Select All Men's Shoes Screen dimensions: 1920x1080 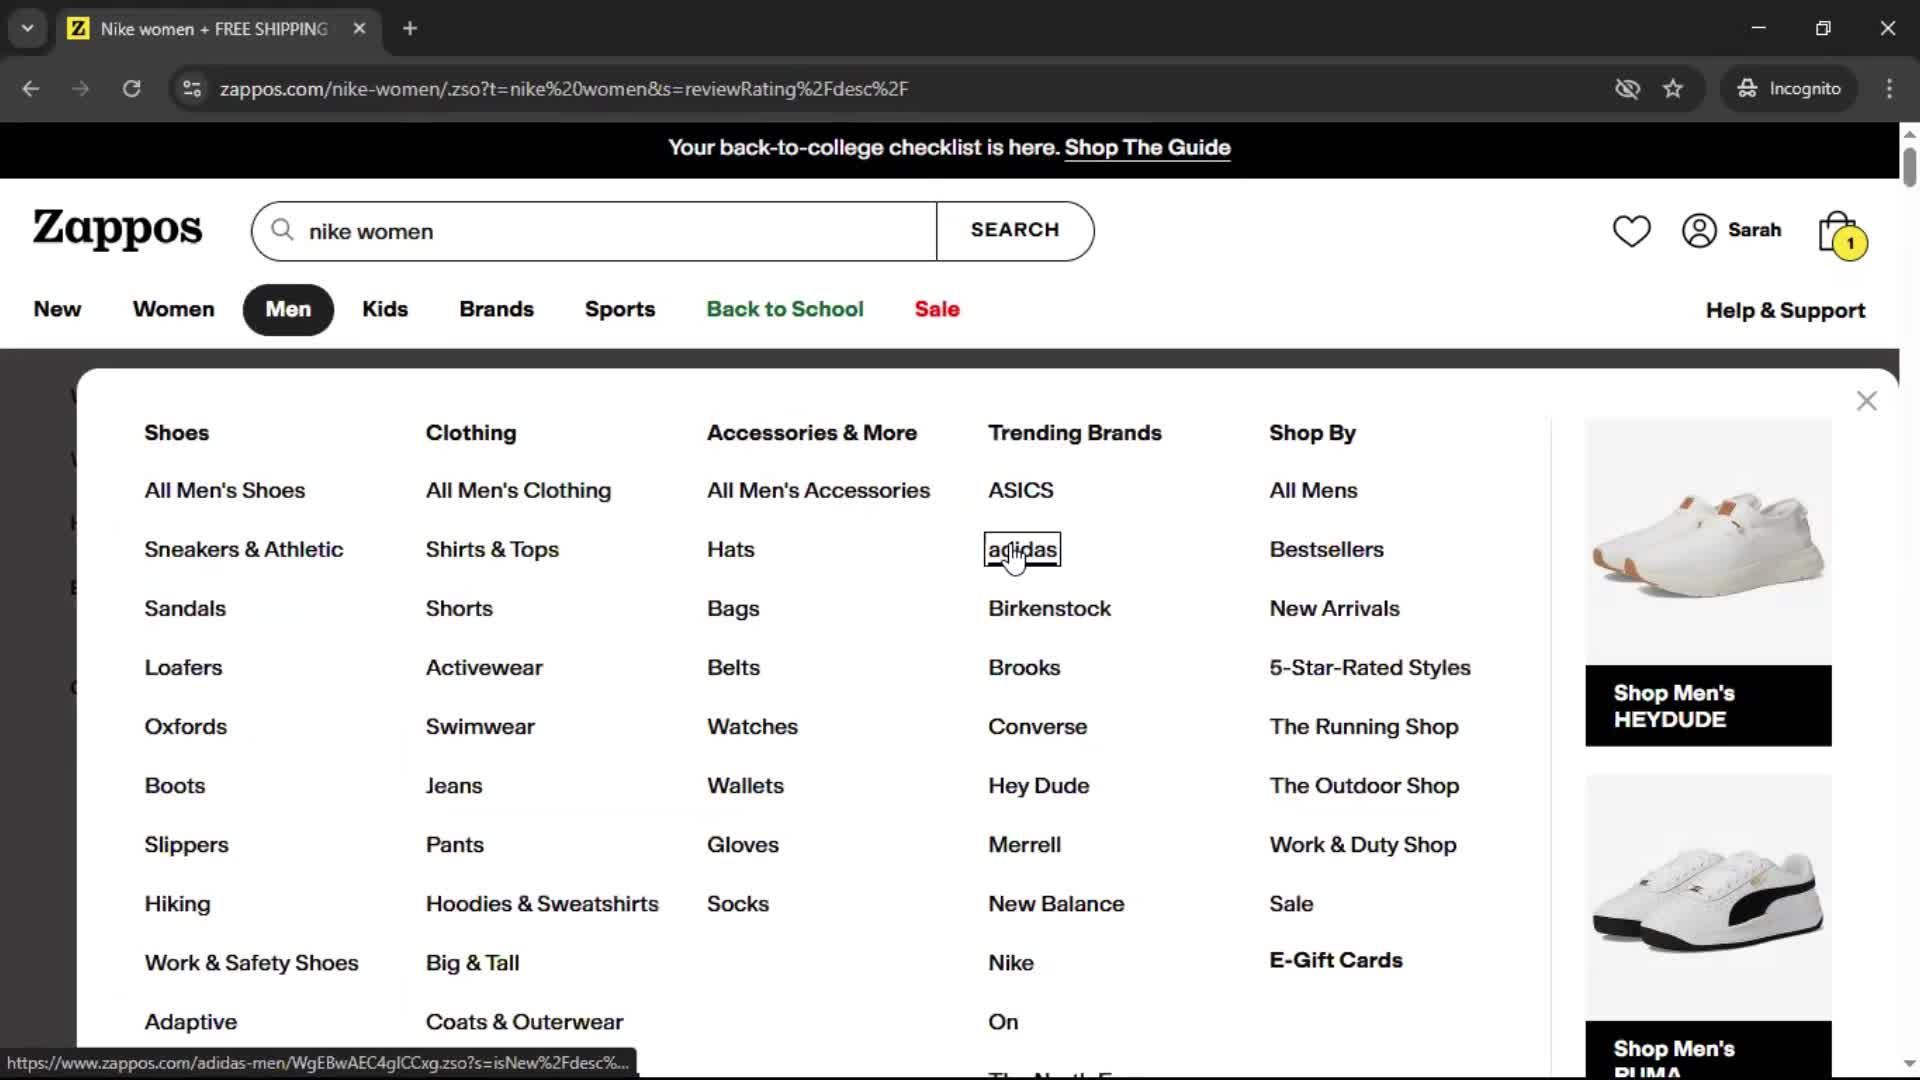pyautogui.click(x=225, y=490)
